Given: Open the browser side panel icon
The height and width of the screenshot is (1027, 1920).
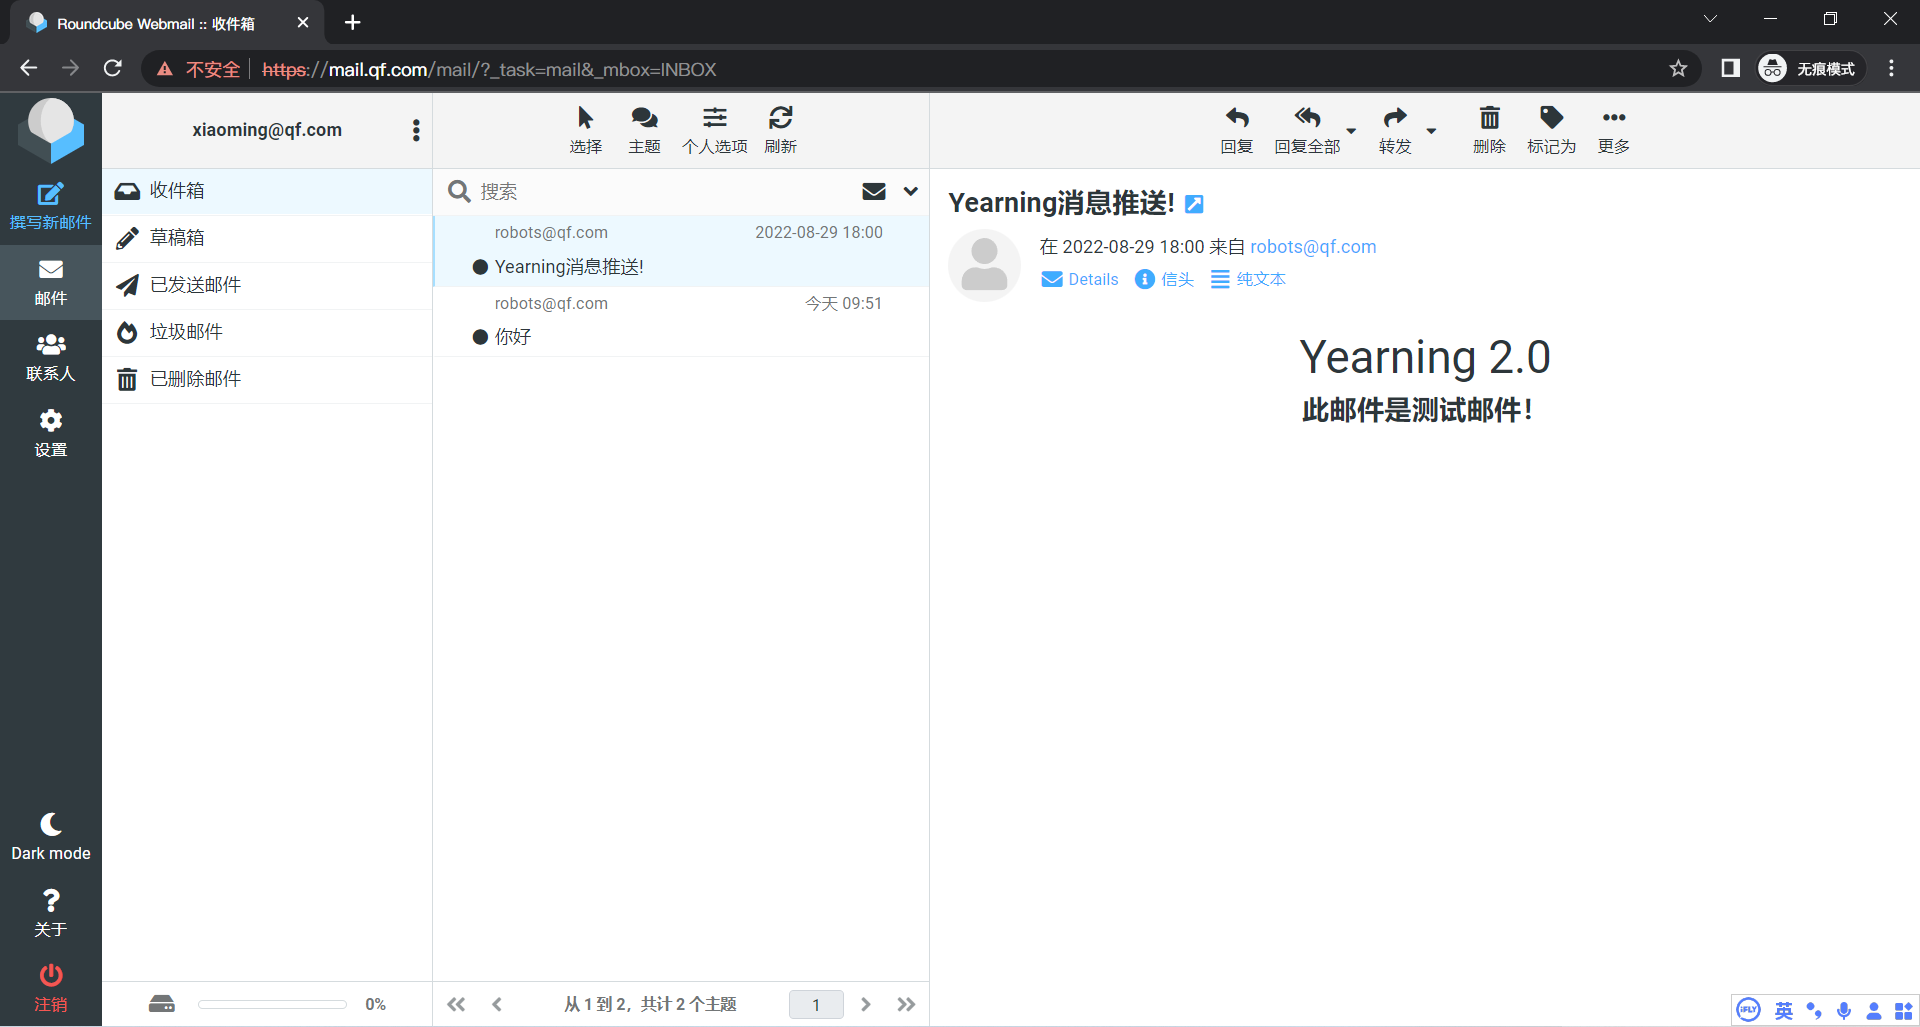Looking at the screenshot, I should [1730, 68].
